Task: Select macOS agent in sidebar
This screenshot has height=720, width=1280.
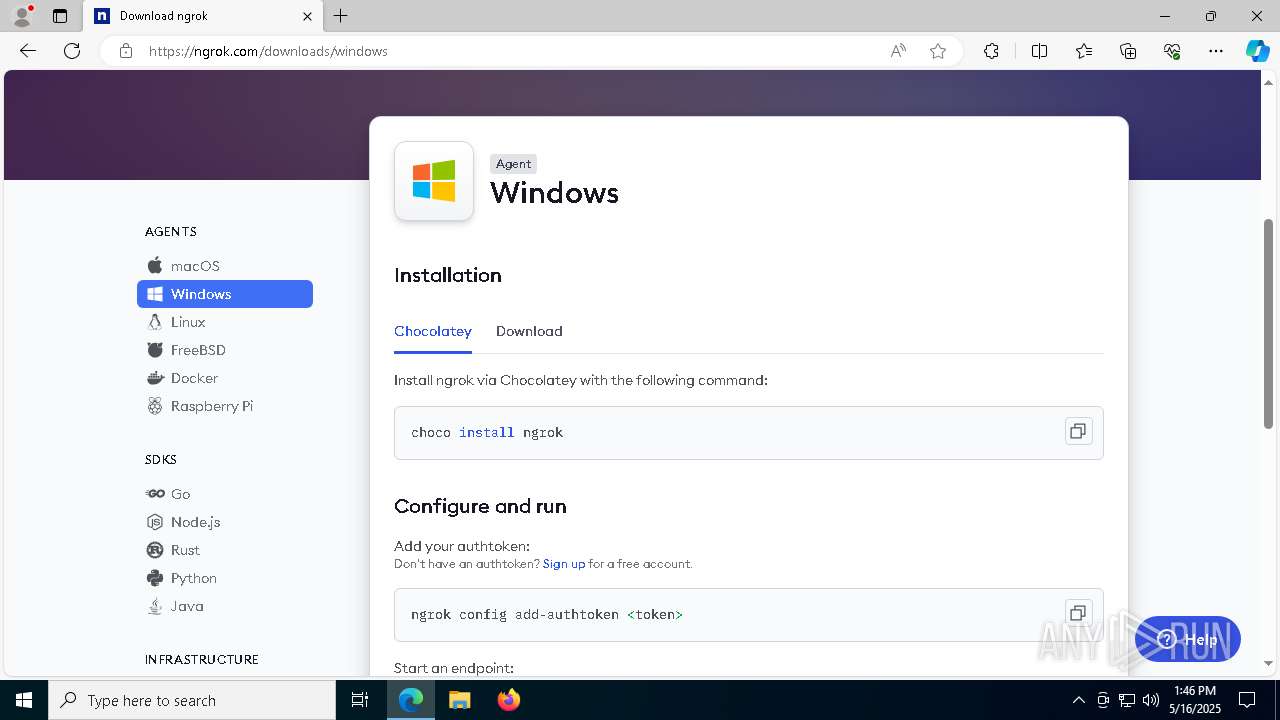Action: click(224, 266)
